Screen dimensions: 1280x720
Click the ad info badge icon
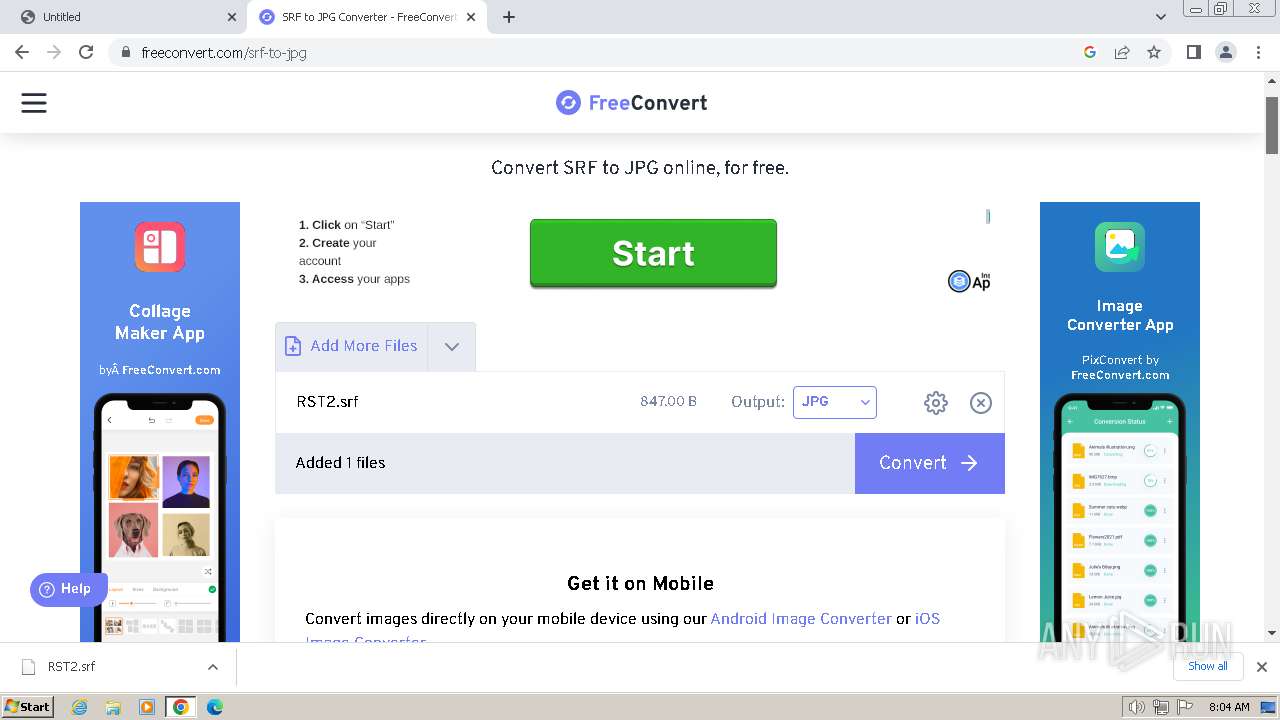[987, 216]
